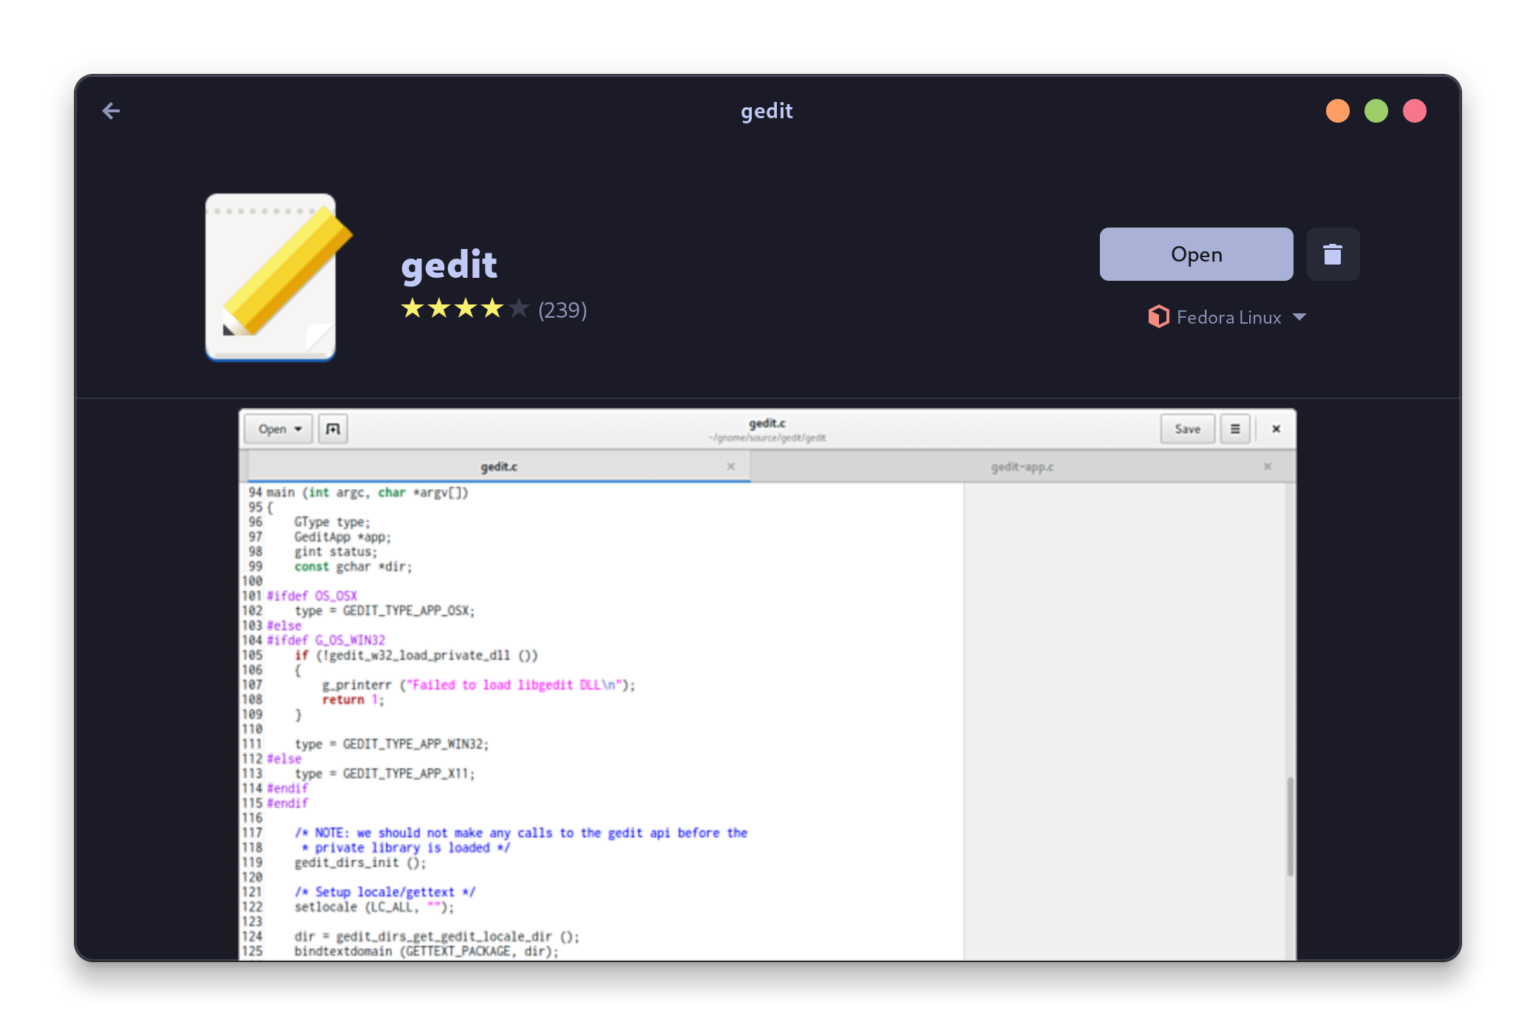Open the (239) reviews link

click(x=563, y=310)
